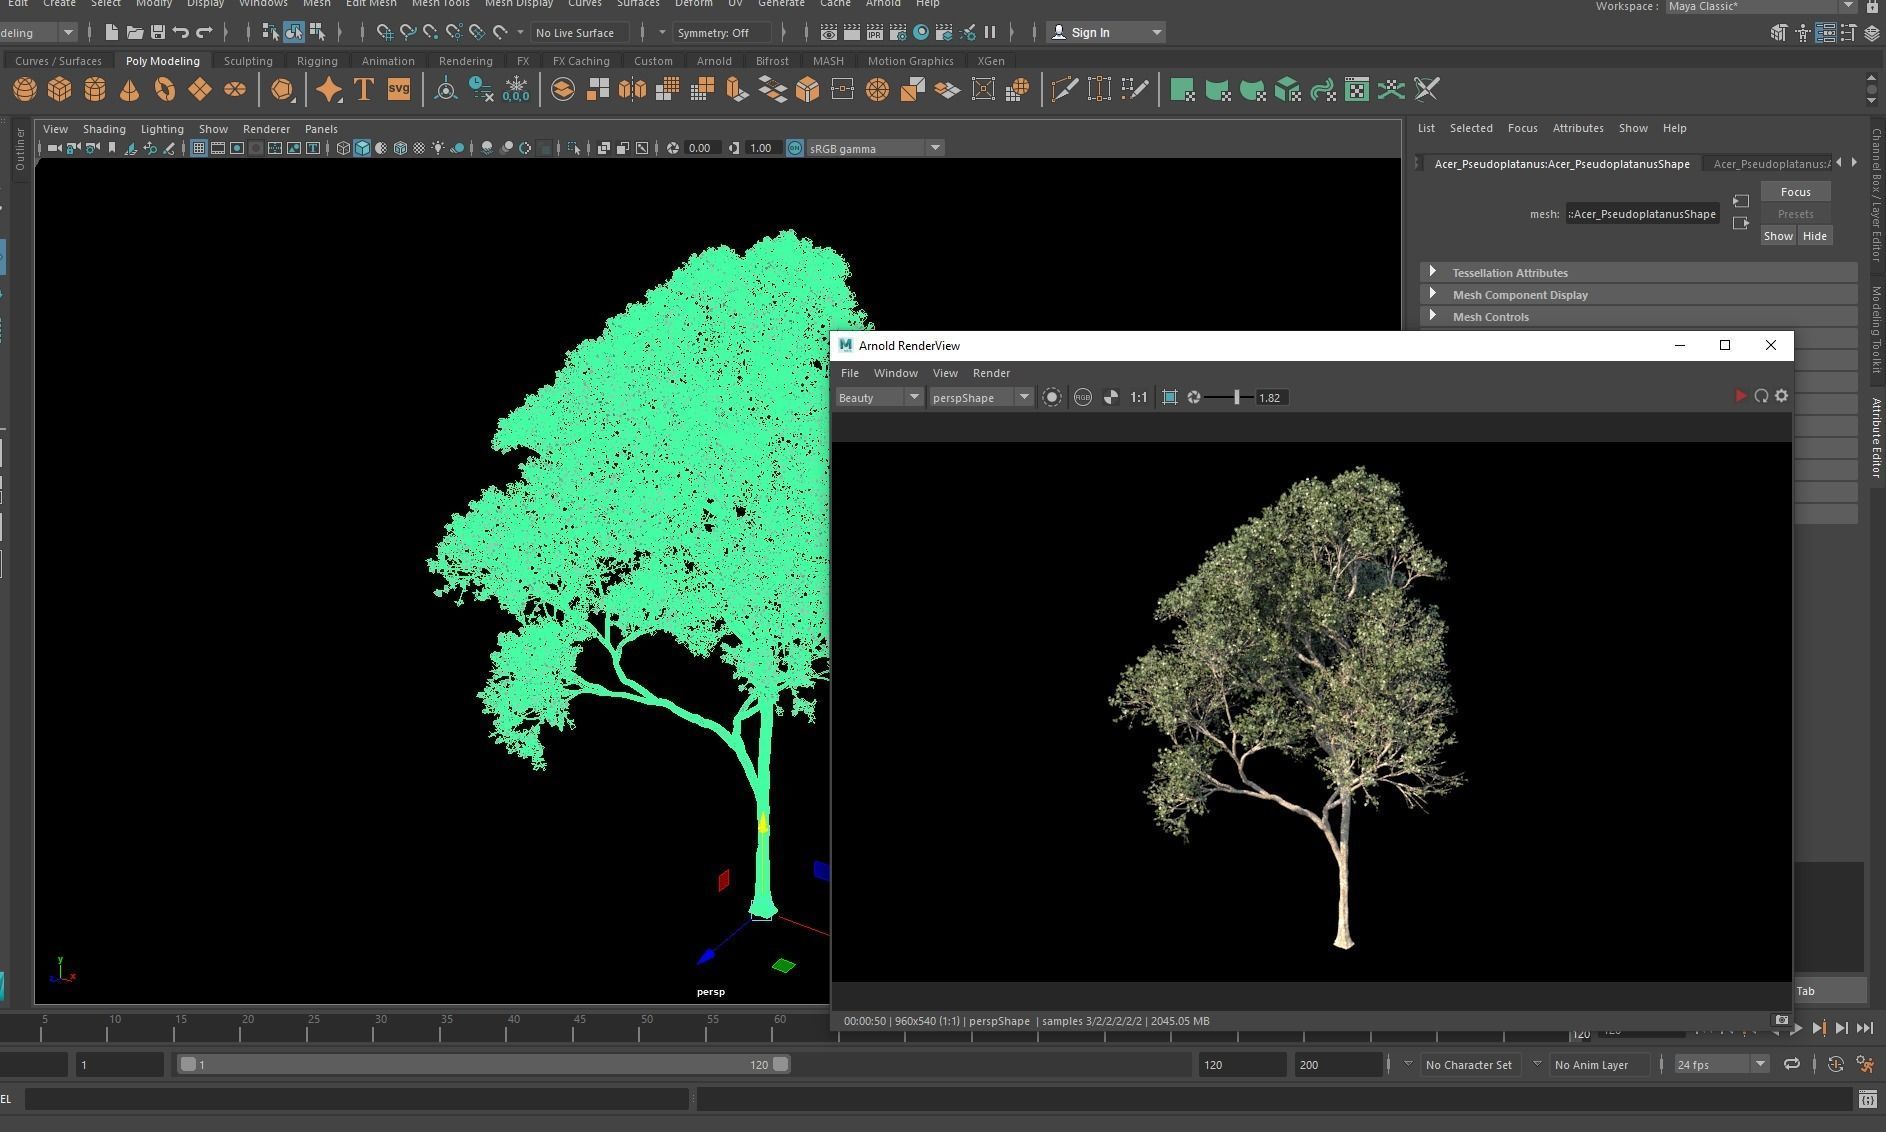Viewport: 1886px width, 1132px height.
Task: Expand the Mesh Component Display section
Action: (x=1638, y=295)
